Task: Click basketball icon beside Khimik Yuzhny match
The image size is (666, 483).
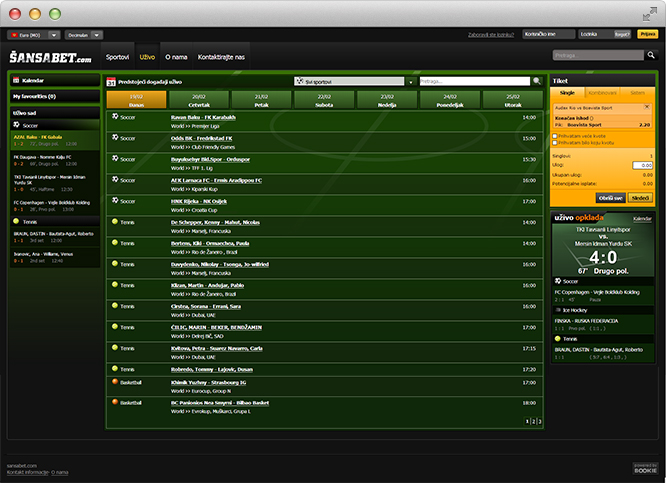Action: point(115,381)
